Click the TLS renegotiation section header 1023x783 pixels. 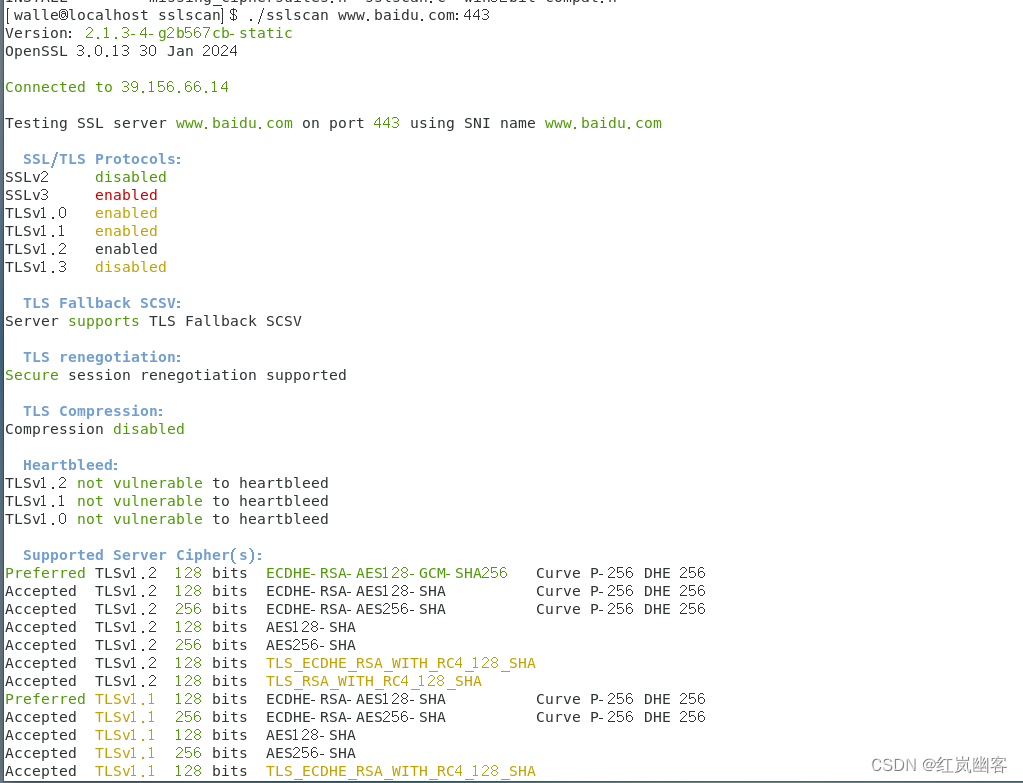coord(103,357)
